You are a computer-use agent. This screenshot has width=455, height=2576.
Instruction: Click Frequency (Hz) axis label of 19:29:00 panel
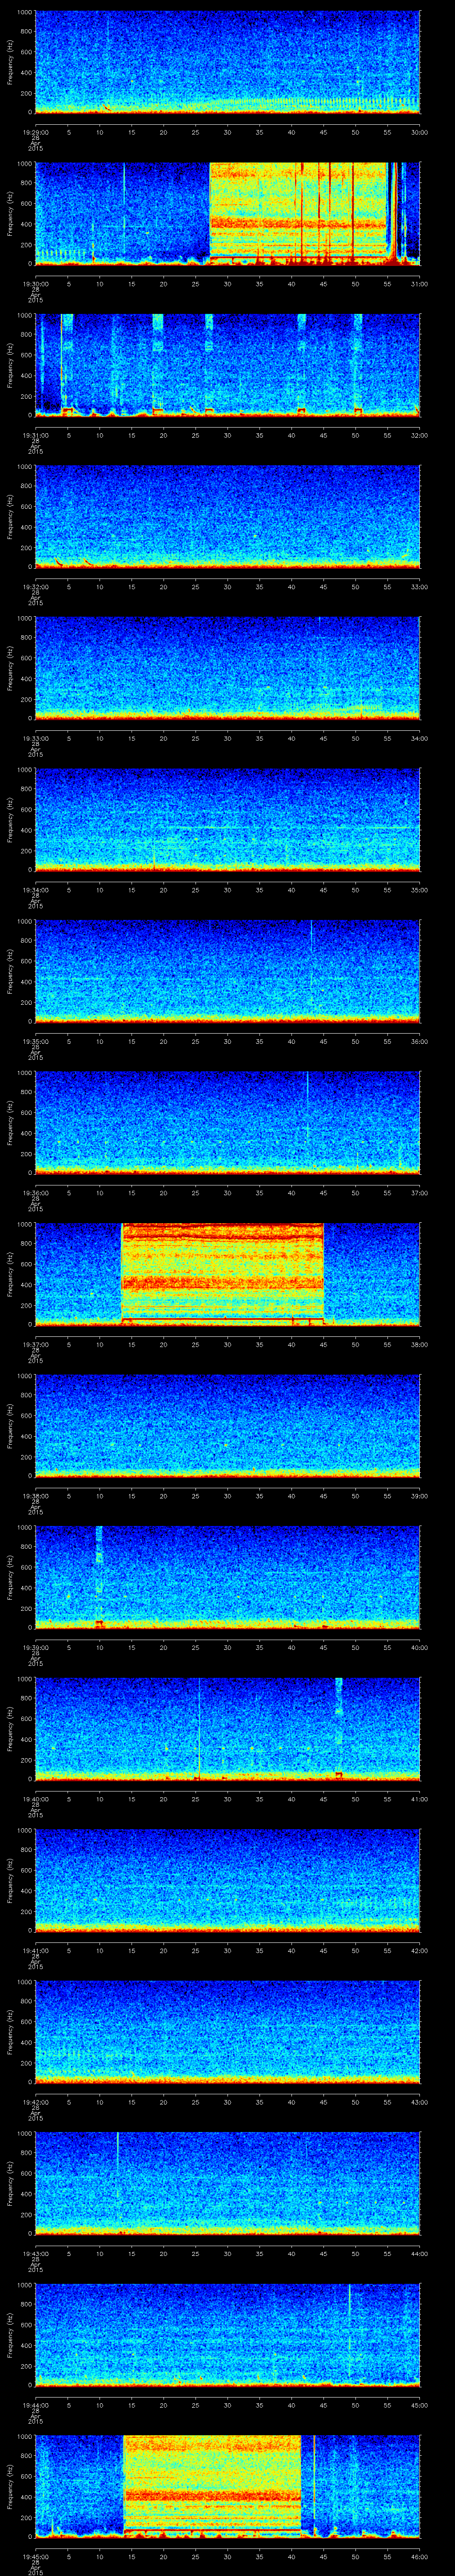[10, 62]
